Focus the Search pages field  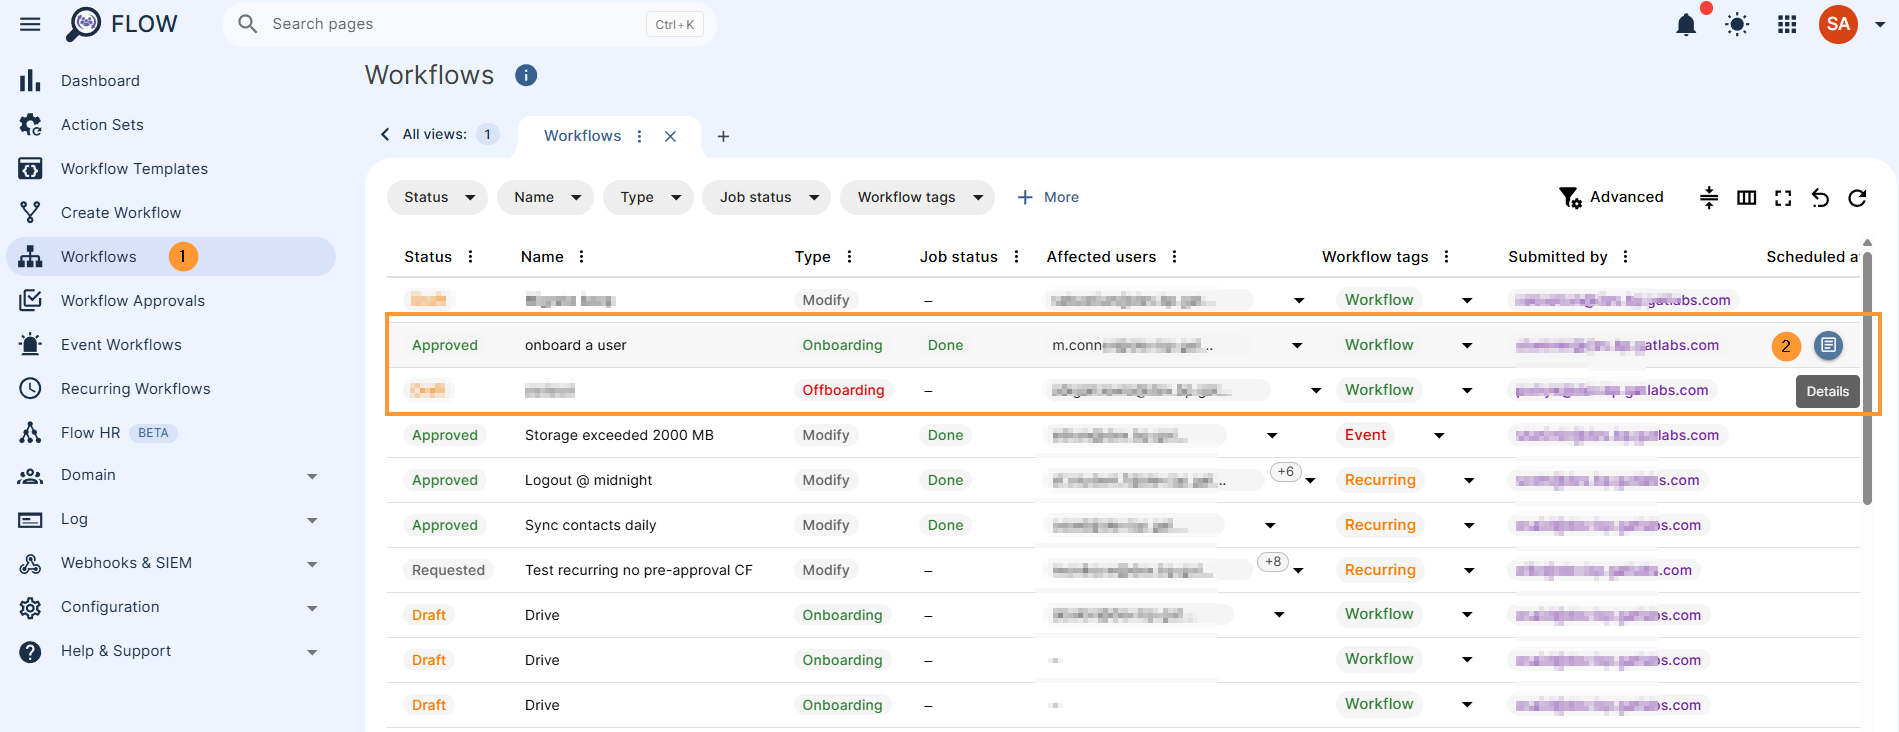(469, 24)
